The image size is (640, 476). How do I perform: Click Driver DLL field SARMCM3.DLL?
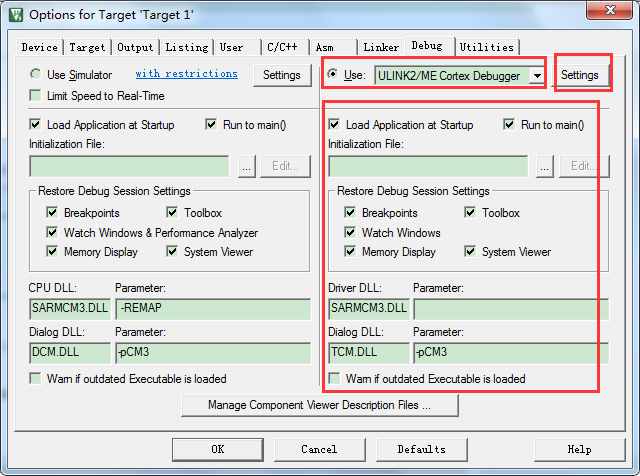point(369,308)
